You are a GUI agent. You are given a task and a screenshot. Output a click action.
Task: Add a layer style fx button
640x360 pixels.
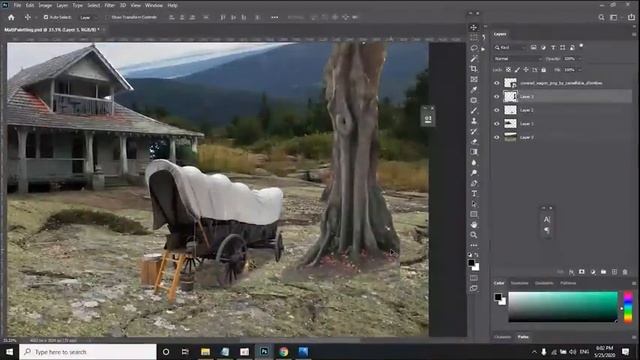(x=571, y=272)
